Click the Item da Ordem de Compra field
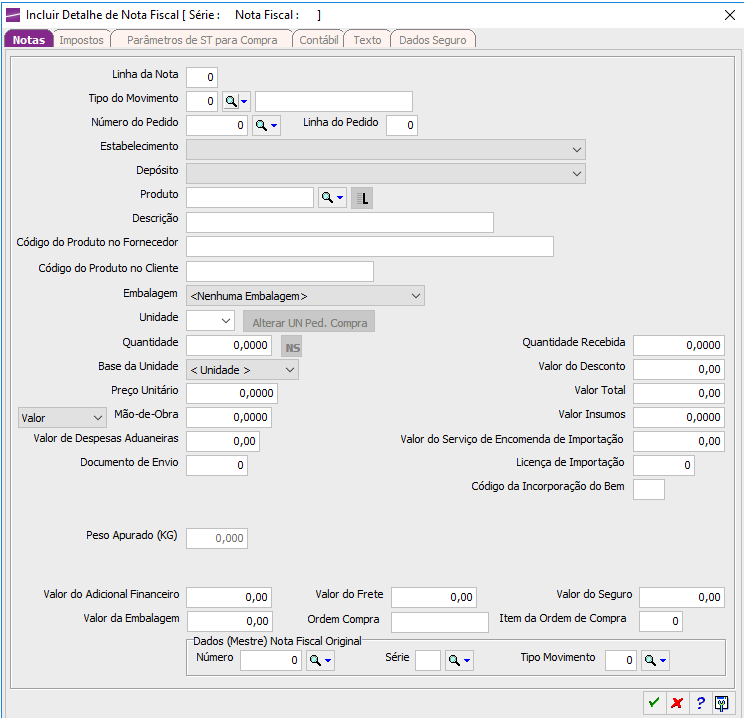Viewport: 744px width, 718px height. point(661,621)
